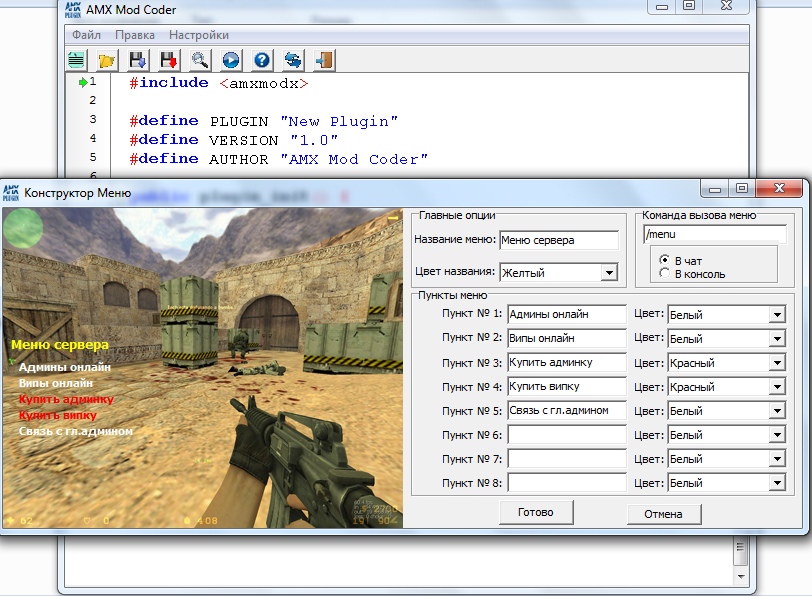Viewport: 812px width, 596px height.
Task: Click the /menu command input field
Action: (x=715, y=234)
